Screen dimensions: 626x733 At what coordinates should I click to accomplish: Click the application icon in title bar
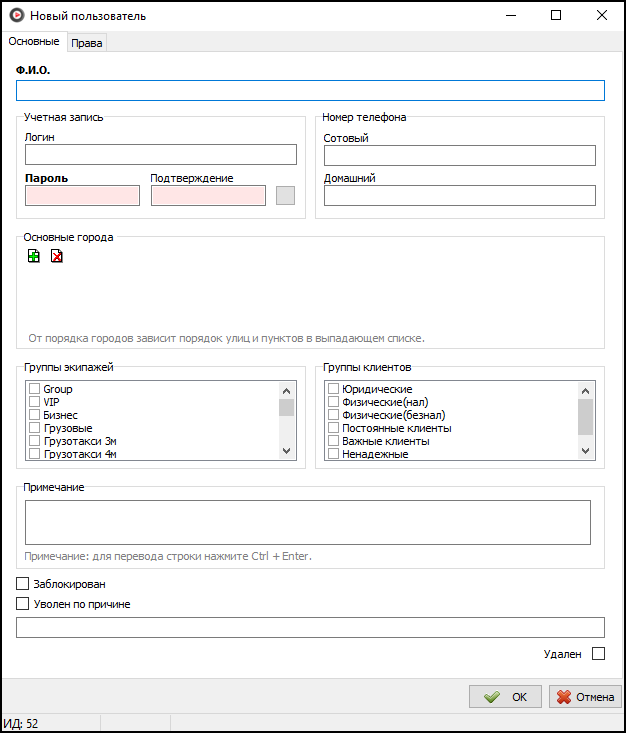pyautogui.click(x=15, y=16)
